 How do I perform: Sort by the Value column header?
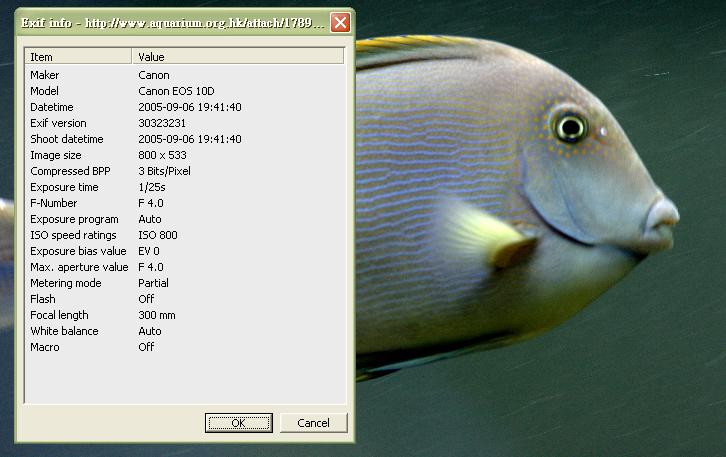[x=238, y=56]
